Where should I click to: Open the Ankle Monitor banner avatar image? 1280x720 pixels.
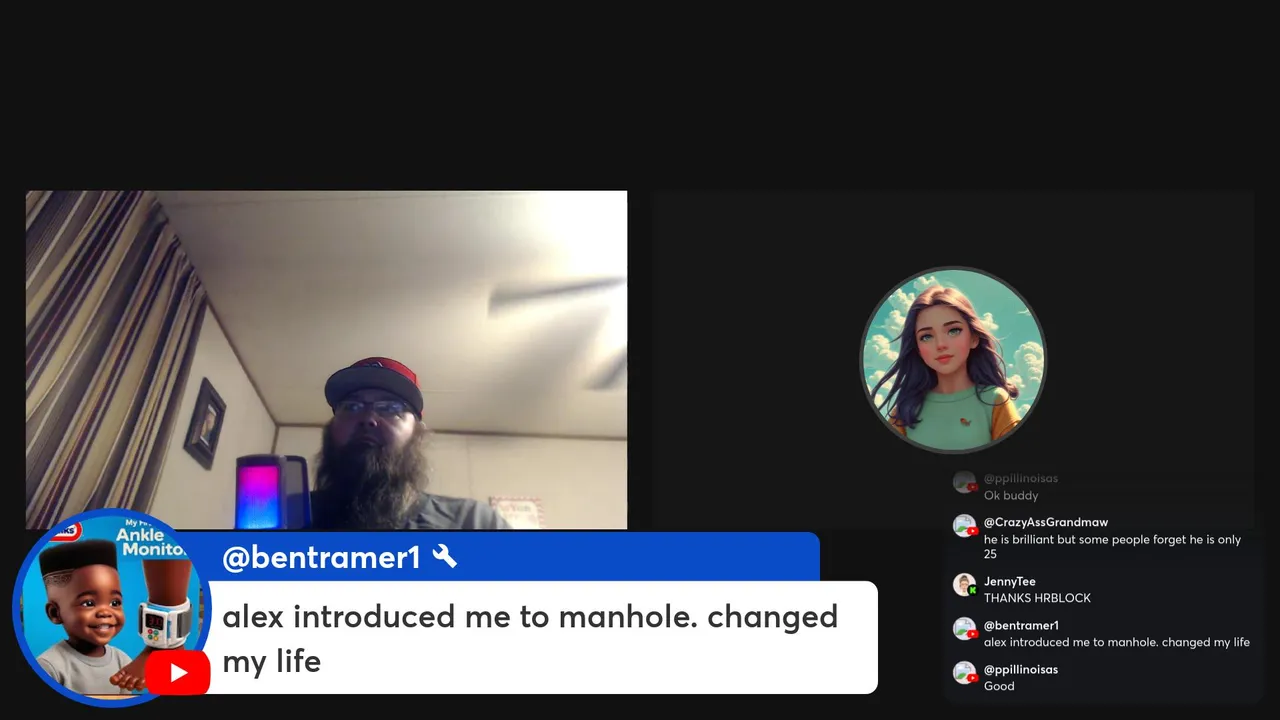tap(111, 608)
